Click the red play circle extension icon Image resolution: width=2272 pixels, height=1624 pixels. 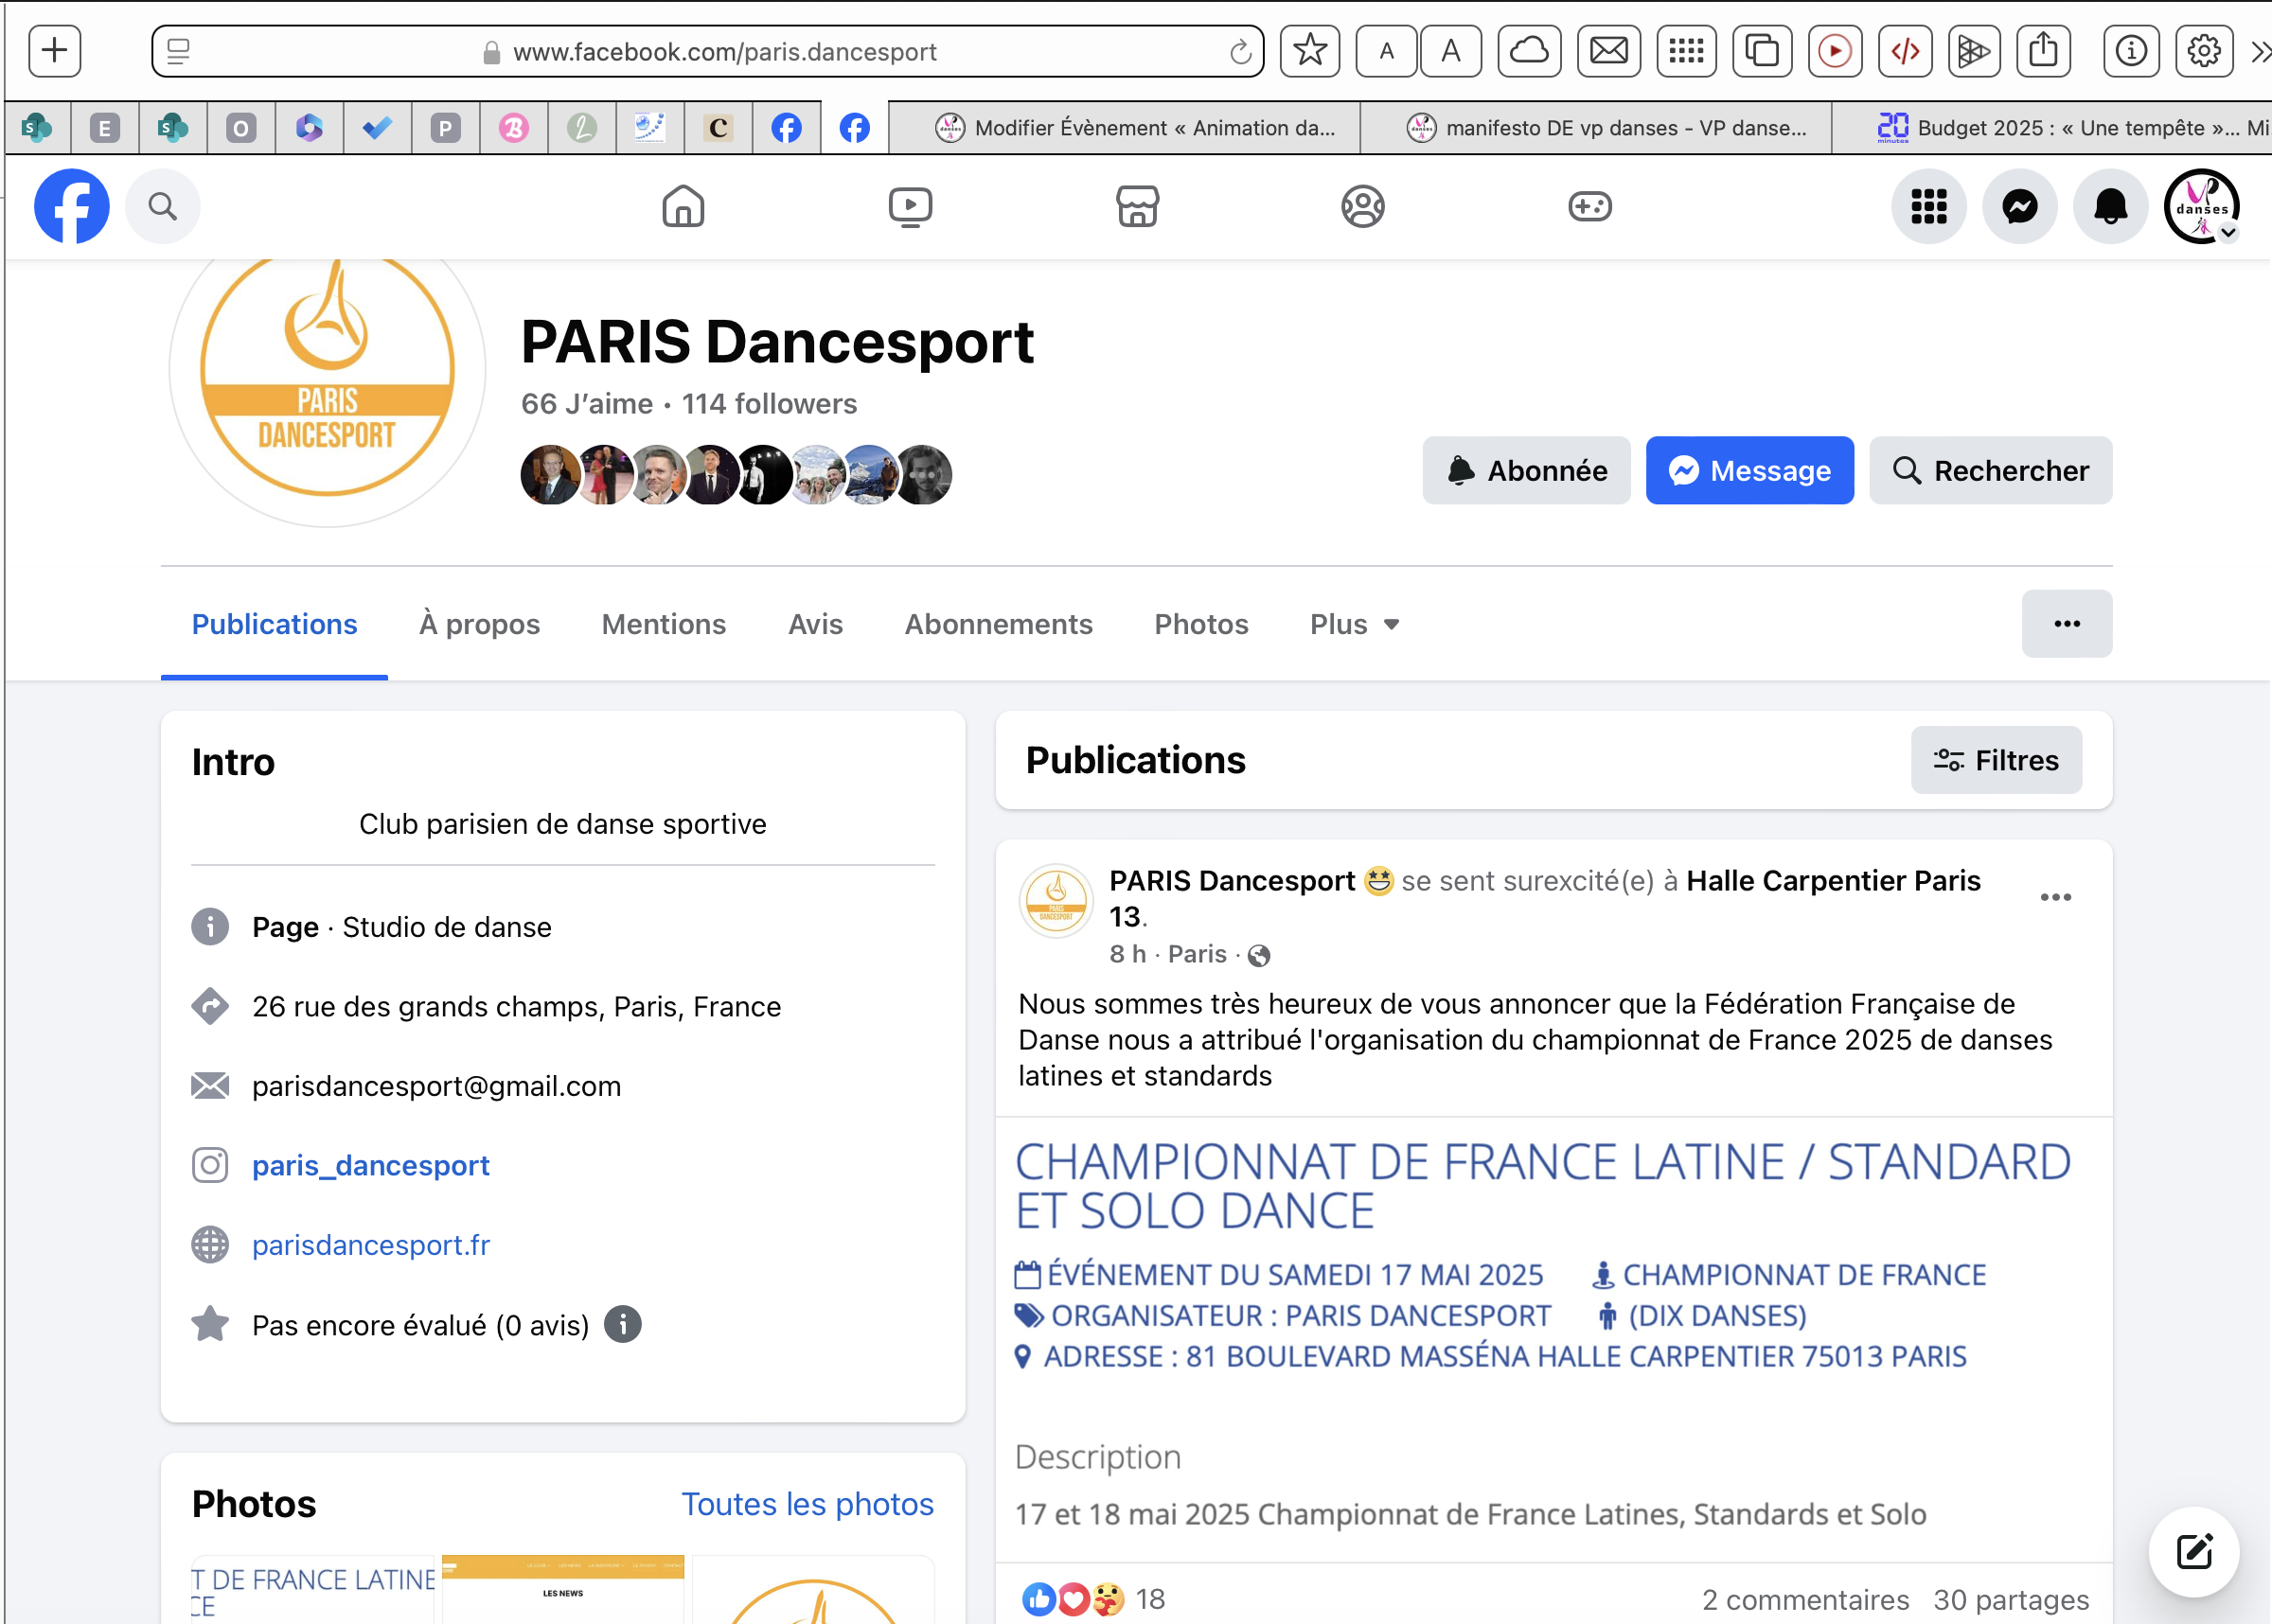pos(1834,50)
